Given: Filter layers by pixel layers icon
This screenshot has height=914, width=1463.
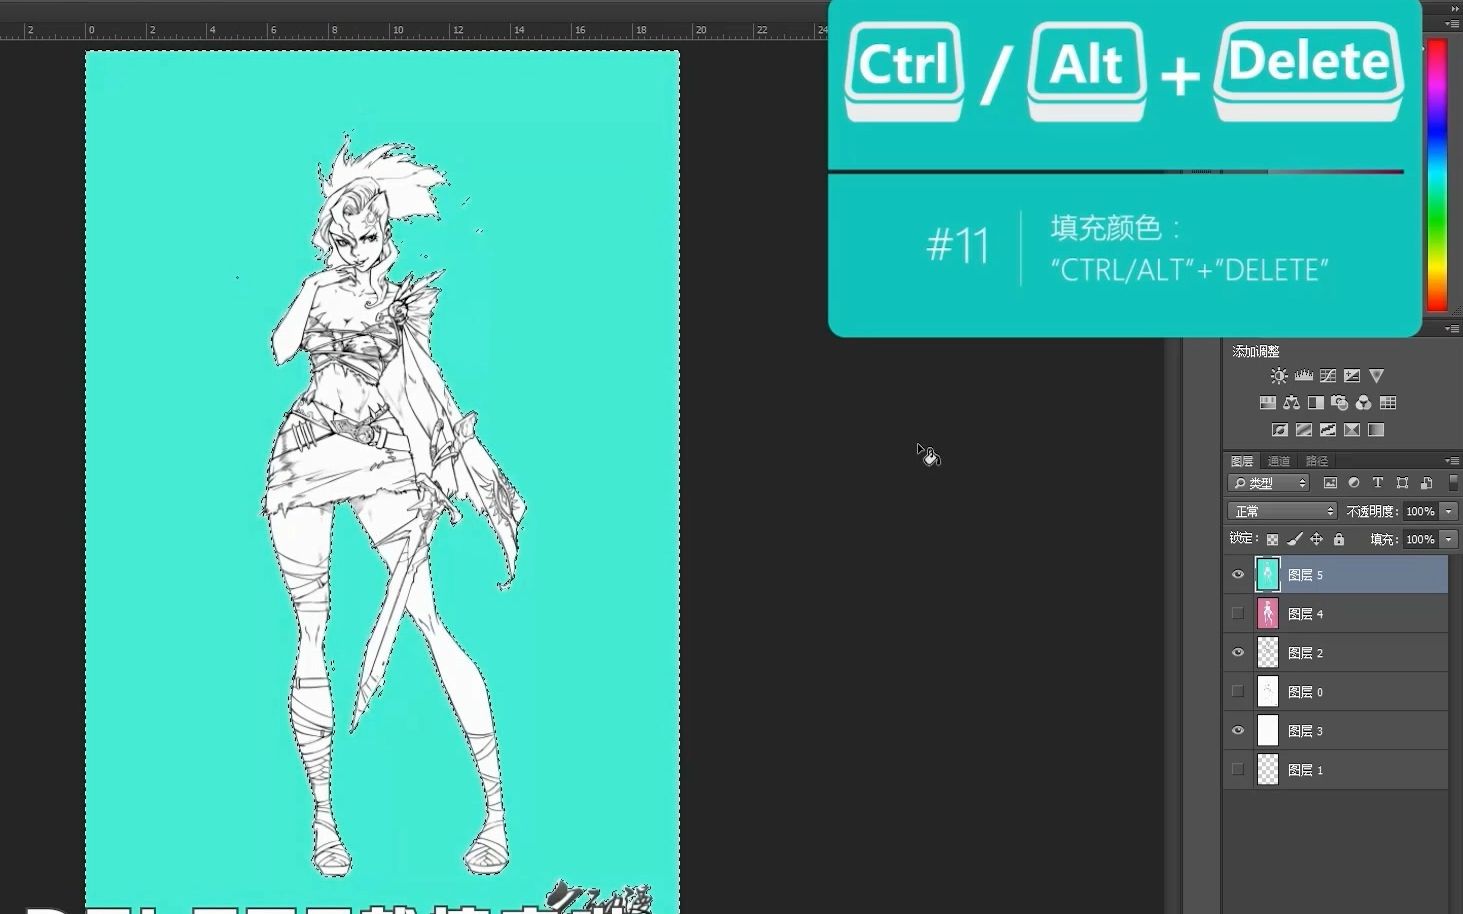Looking at the screenshot, I should point(1330,483).
